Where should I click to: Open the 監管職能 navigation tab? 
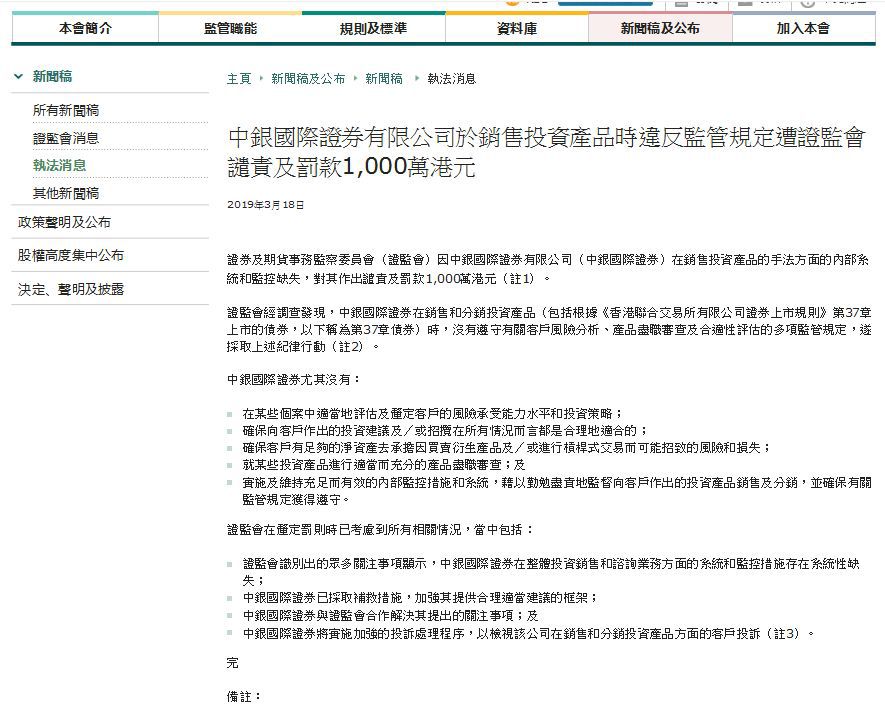[x=230, y=28]
